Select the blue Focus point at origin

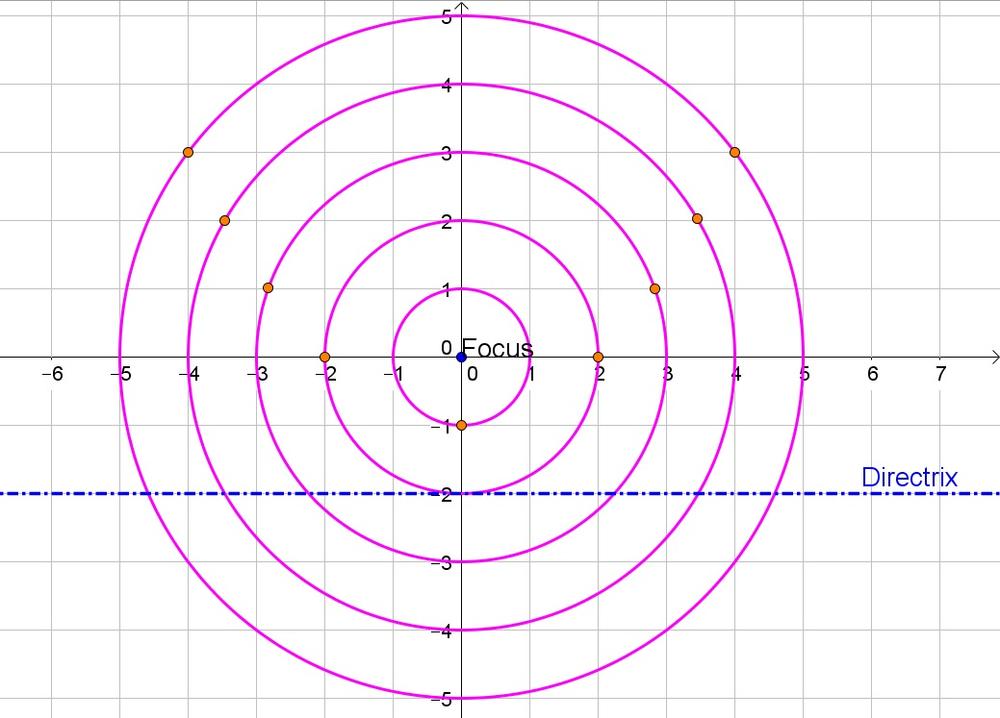point(461,357)
